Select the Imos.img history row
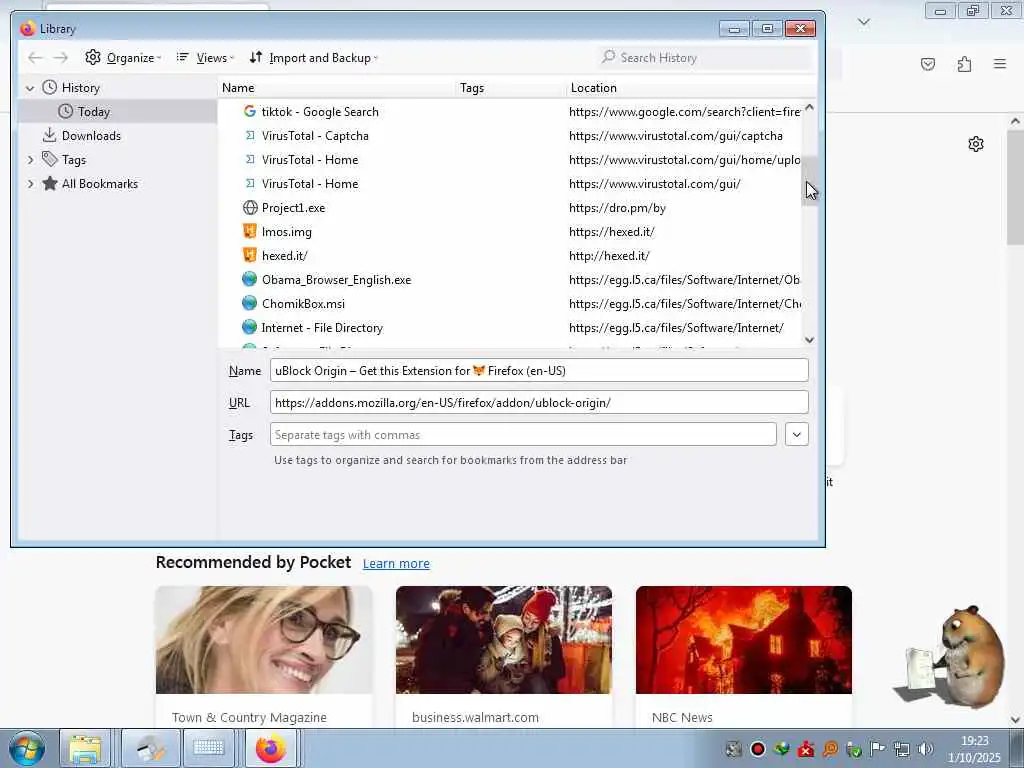Image resolution: width=1024 pixels, height=768 pixels. (509, 232)
